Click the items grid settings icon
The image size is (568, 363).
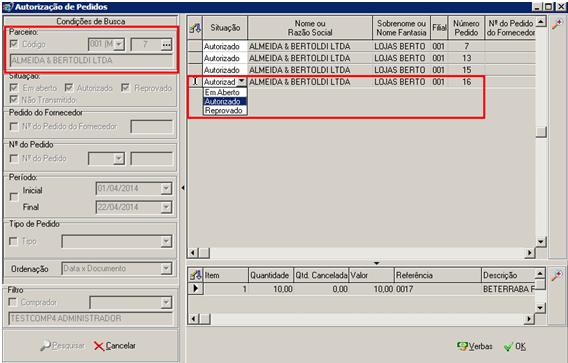(196, 275)
